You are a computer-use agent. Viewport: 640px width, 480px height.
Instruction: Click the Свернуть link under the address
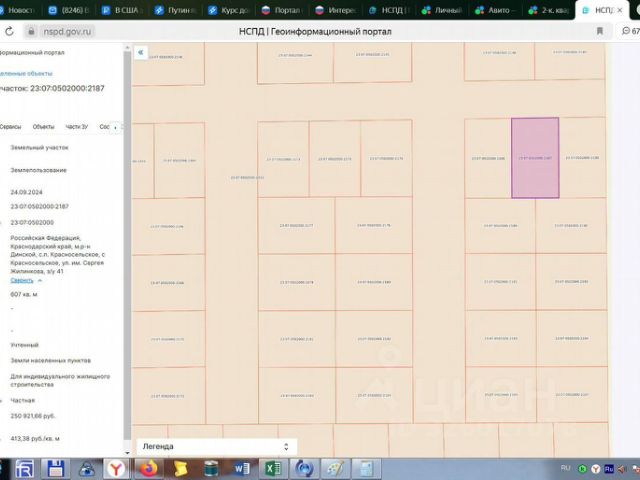pos(22,280)
